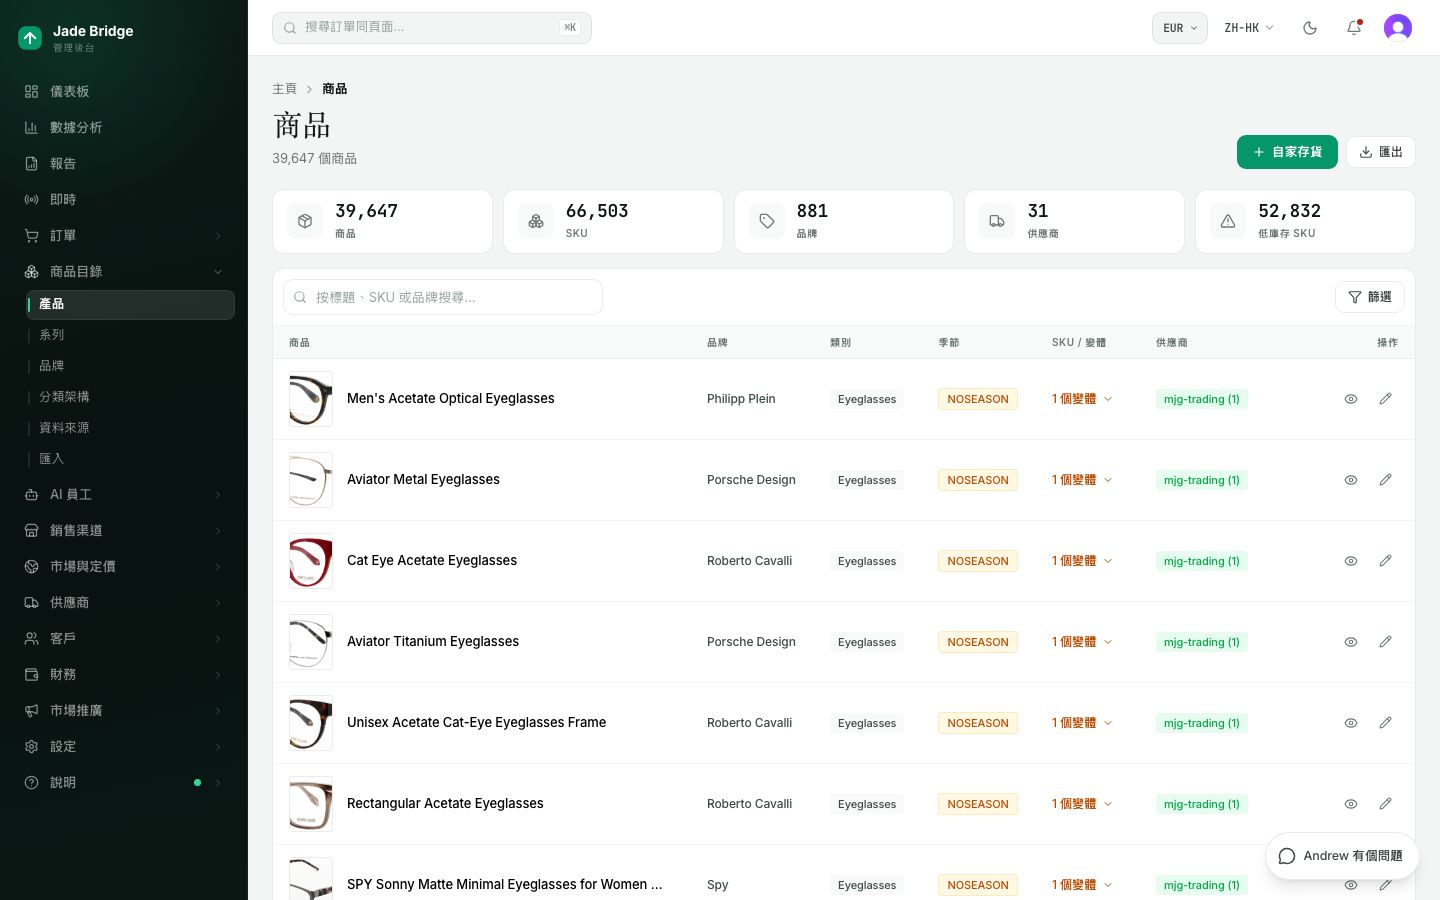
Task: Open 分類架構 in sidebar submenu
Action: [130, 397]
